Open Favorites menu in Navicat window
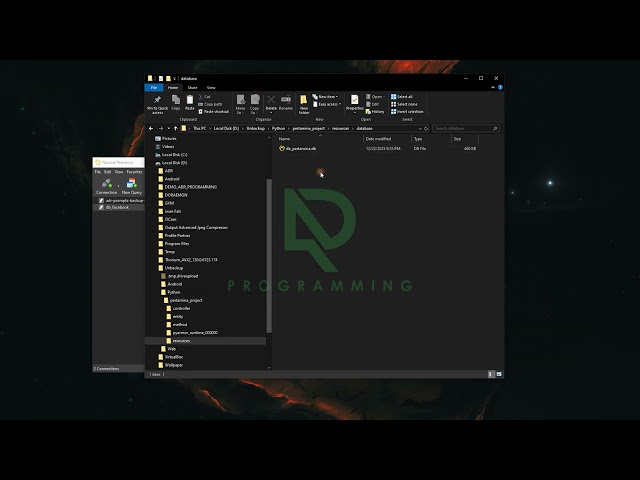This screenshot has height=480, width=640. (x=134, y=172)
